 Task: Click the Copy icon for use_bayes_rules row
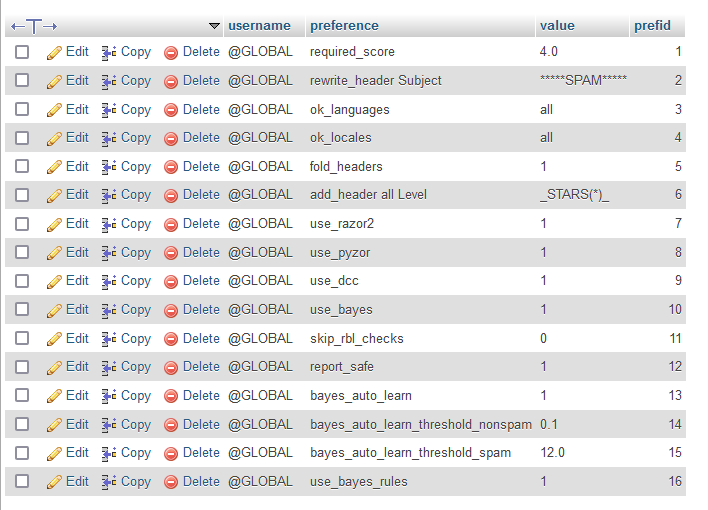coord(110,482)
